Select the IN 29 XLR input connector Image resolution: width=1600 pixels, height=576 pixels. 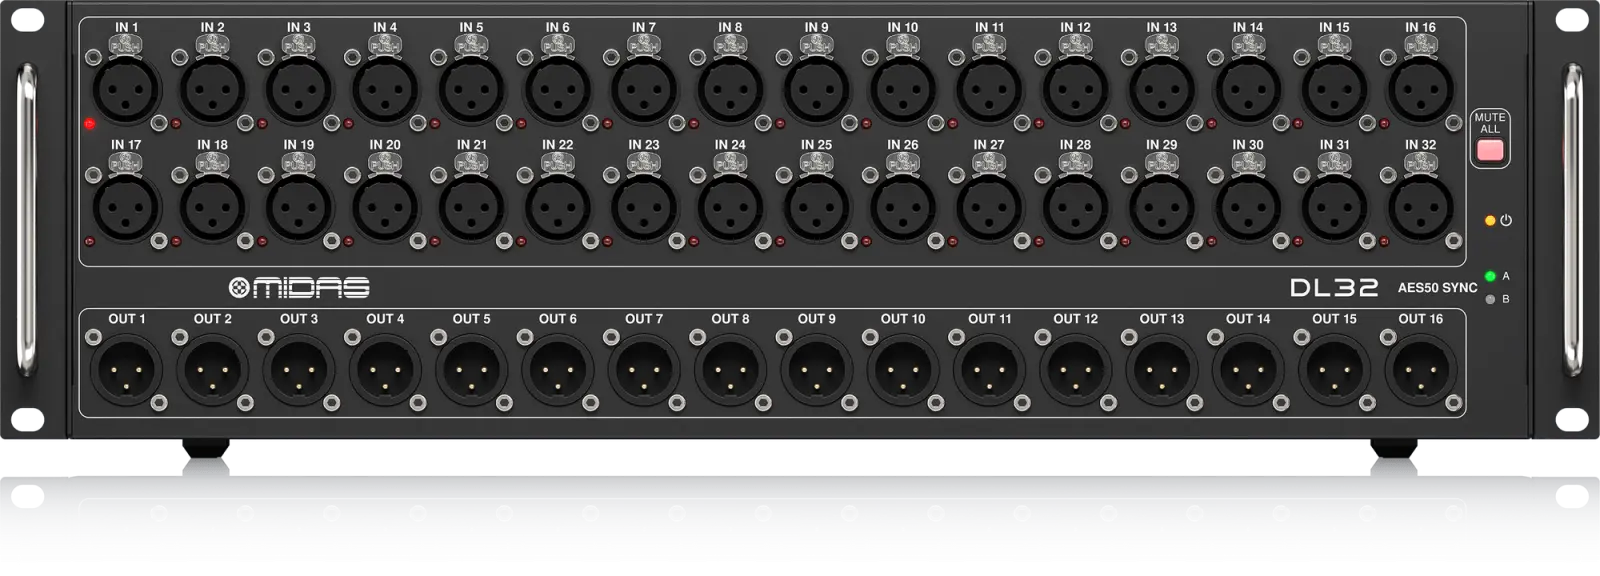click(x=1161, y=207)
